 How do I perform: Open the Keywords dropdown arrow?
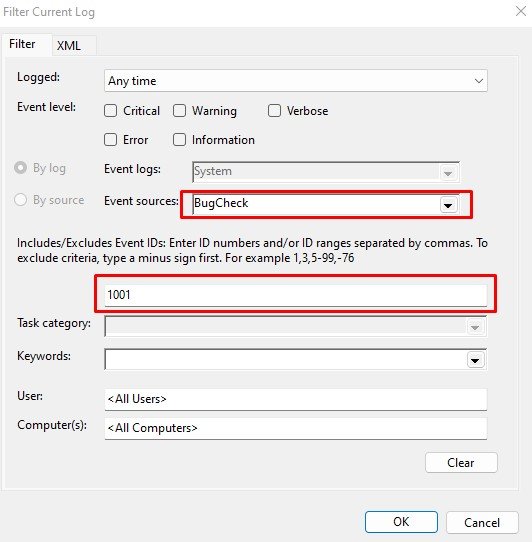[475, 360]
